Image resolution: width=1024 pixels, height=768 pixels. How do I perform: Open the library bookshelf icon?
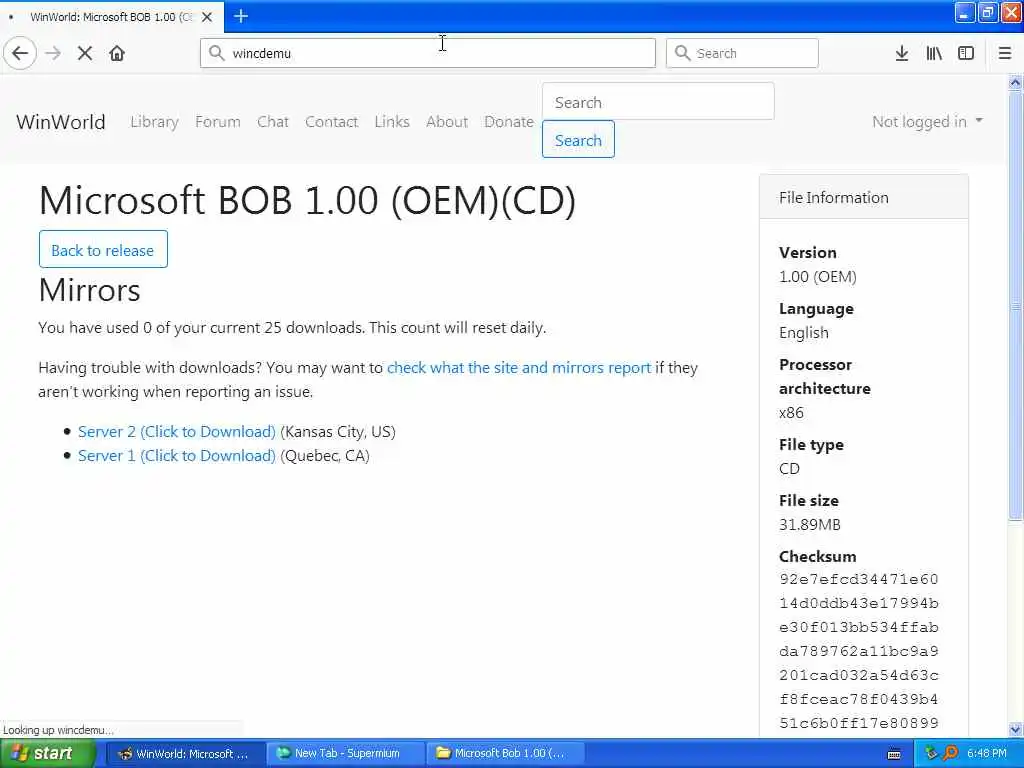[x=934, y=53]
